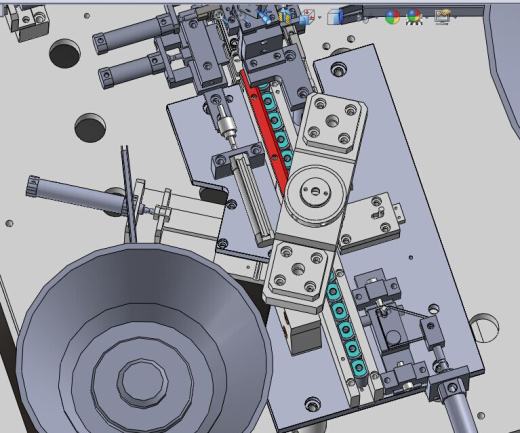Open the View Settings monitor icon
This screenshot has width=520, height=433.
pyautogui.click(x=442, y=16)
